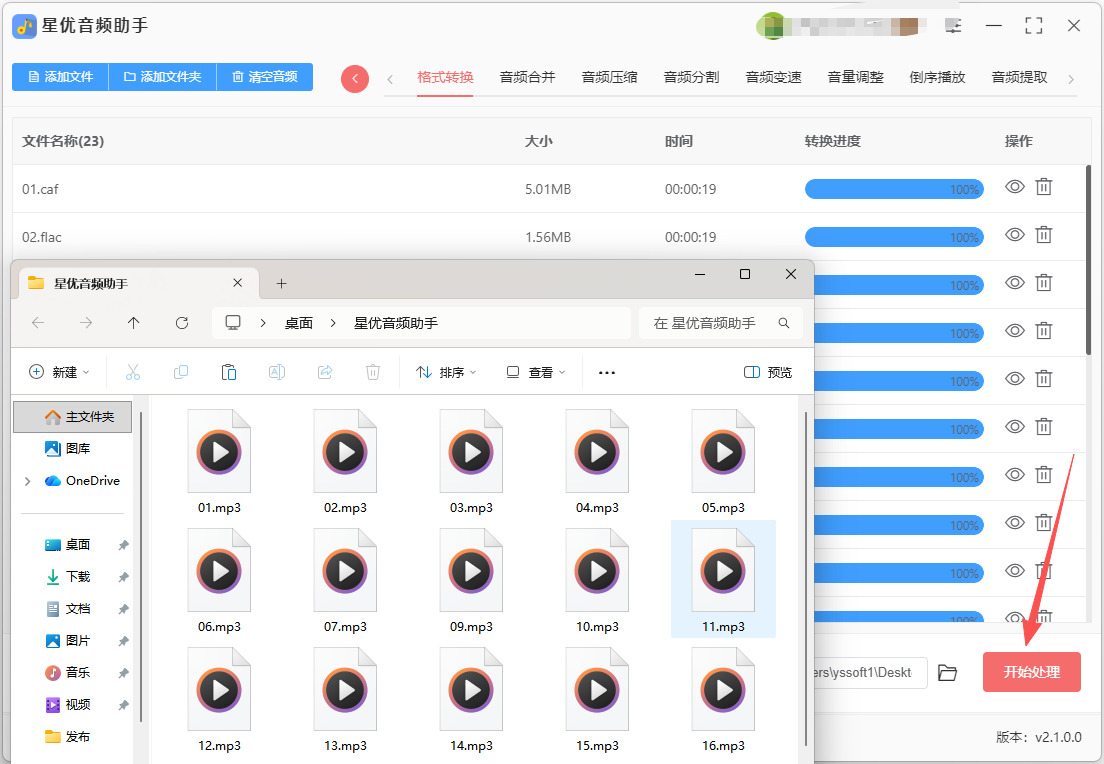Click the back arrow in File Explorer
Image resolution: width=1104 pixels, height=764 pixels.
coord(38,322)
